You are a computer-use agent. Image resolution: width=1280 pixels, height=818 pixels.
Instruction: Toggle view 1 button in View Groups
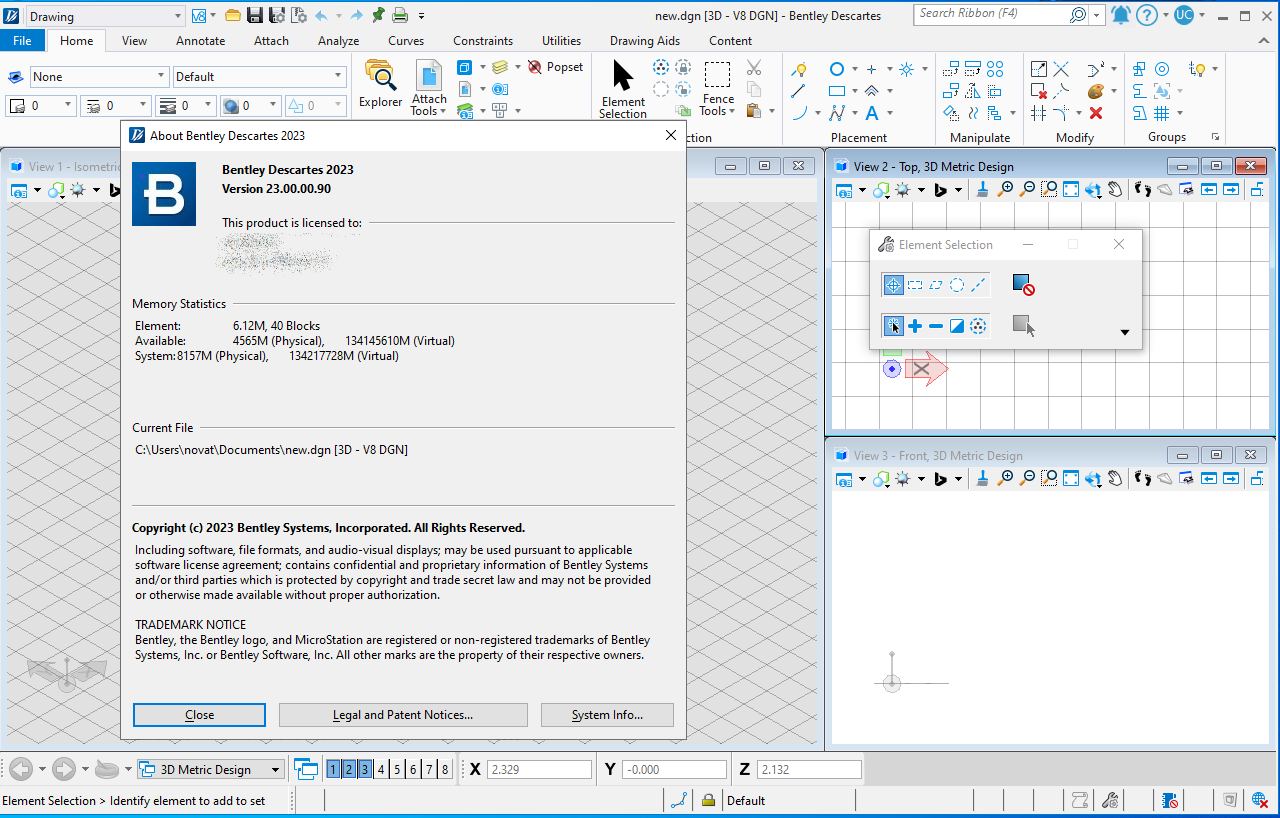[333, 769]
